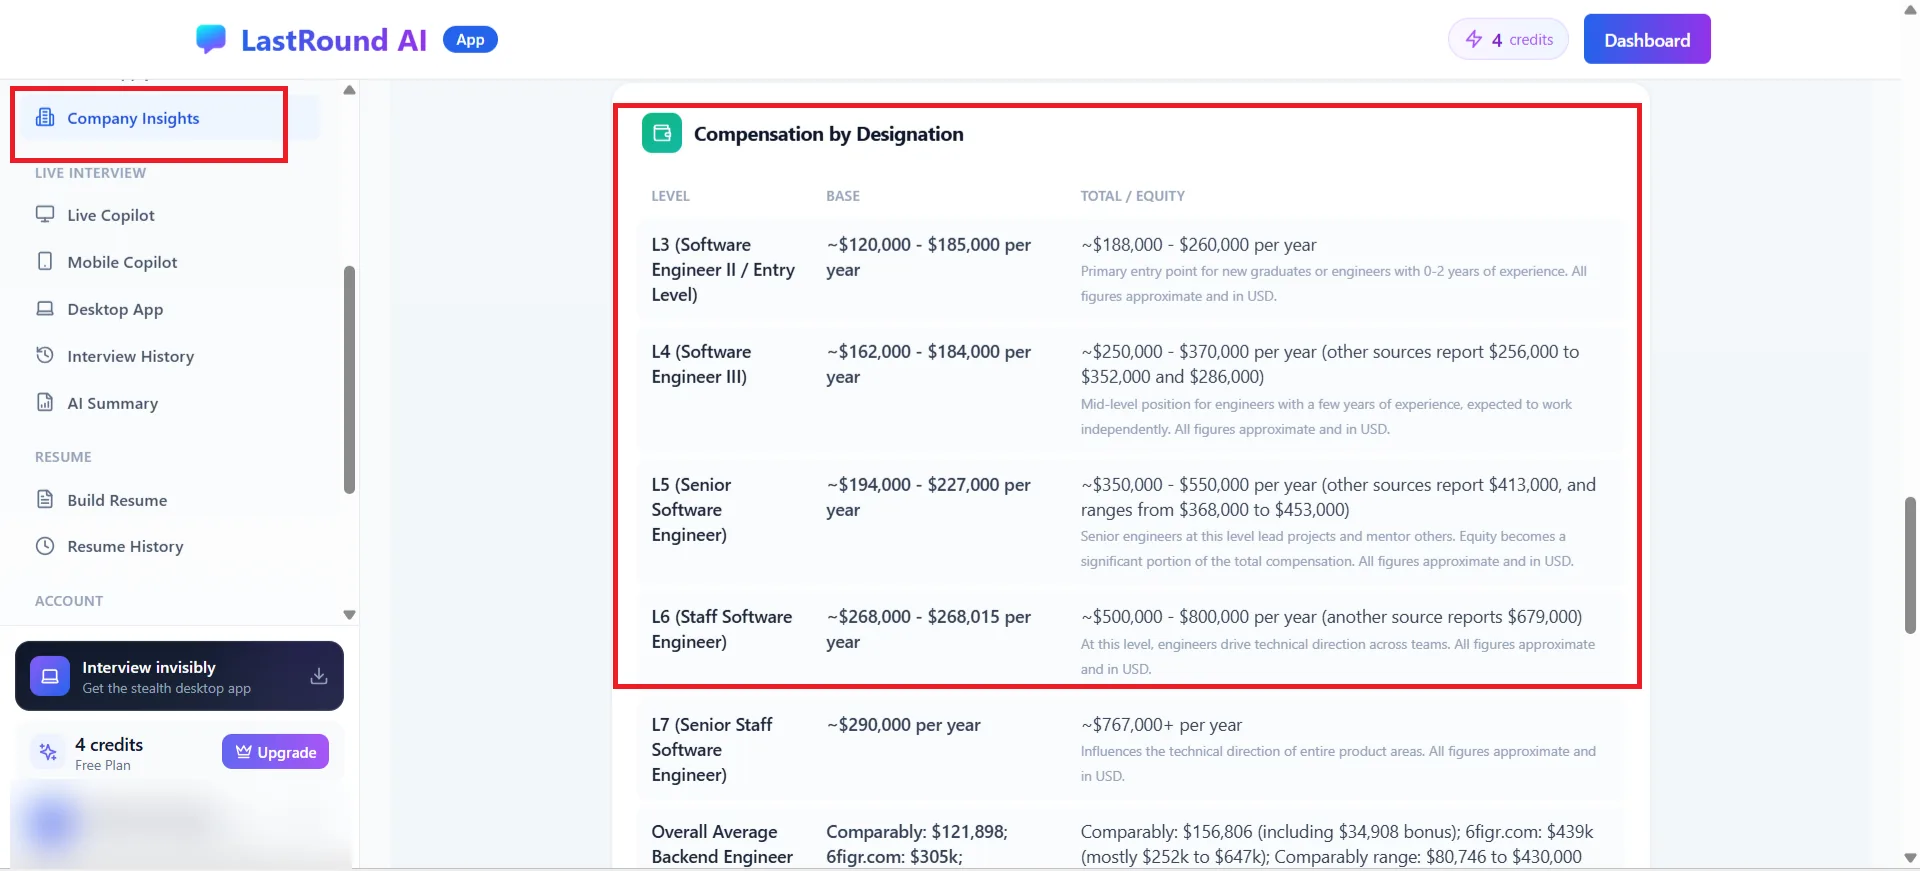
Task: Click the LIVE INTERVIEW section label
Action: click(x=90, y=173)
